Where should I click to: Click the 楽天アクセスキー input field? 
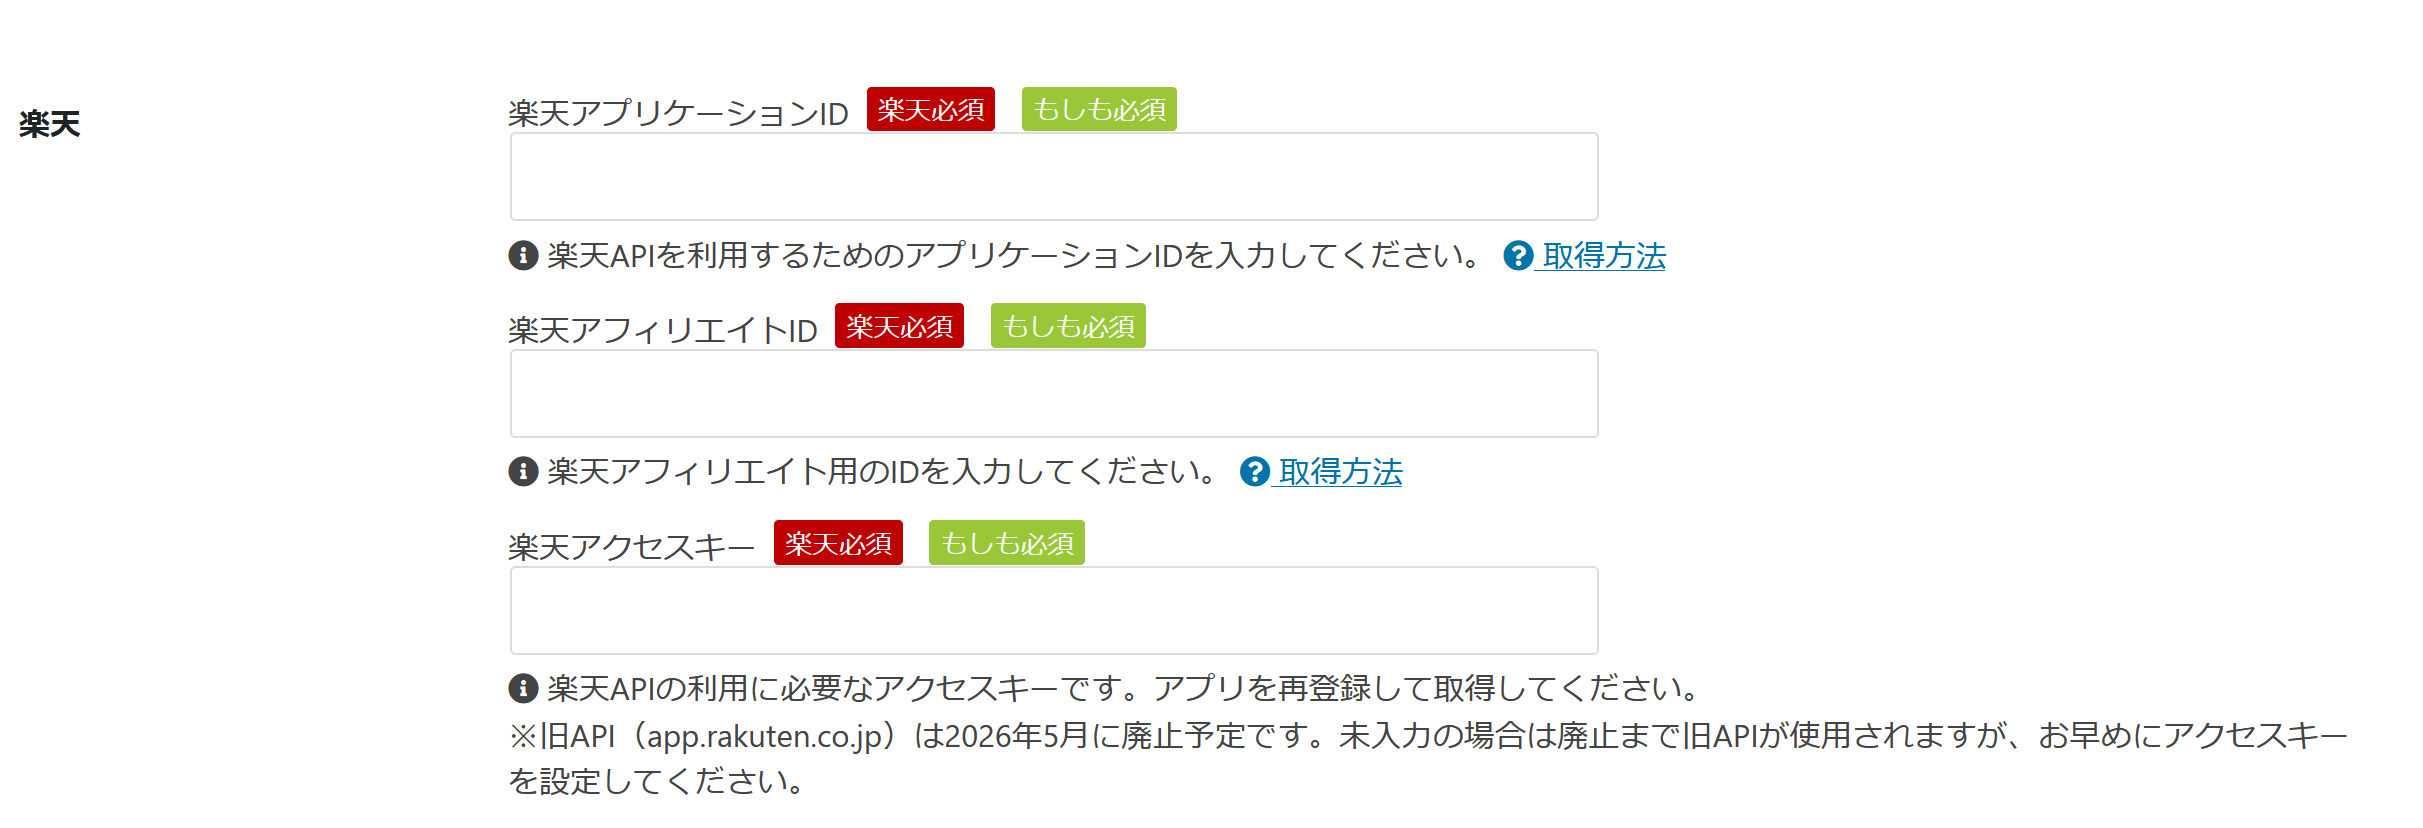[x=1054, y=611]
